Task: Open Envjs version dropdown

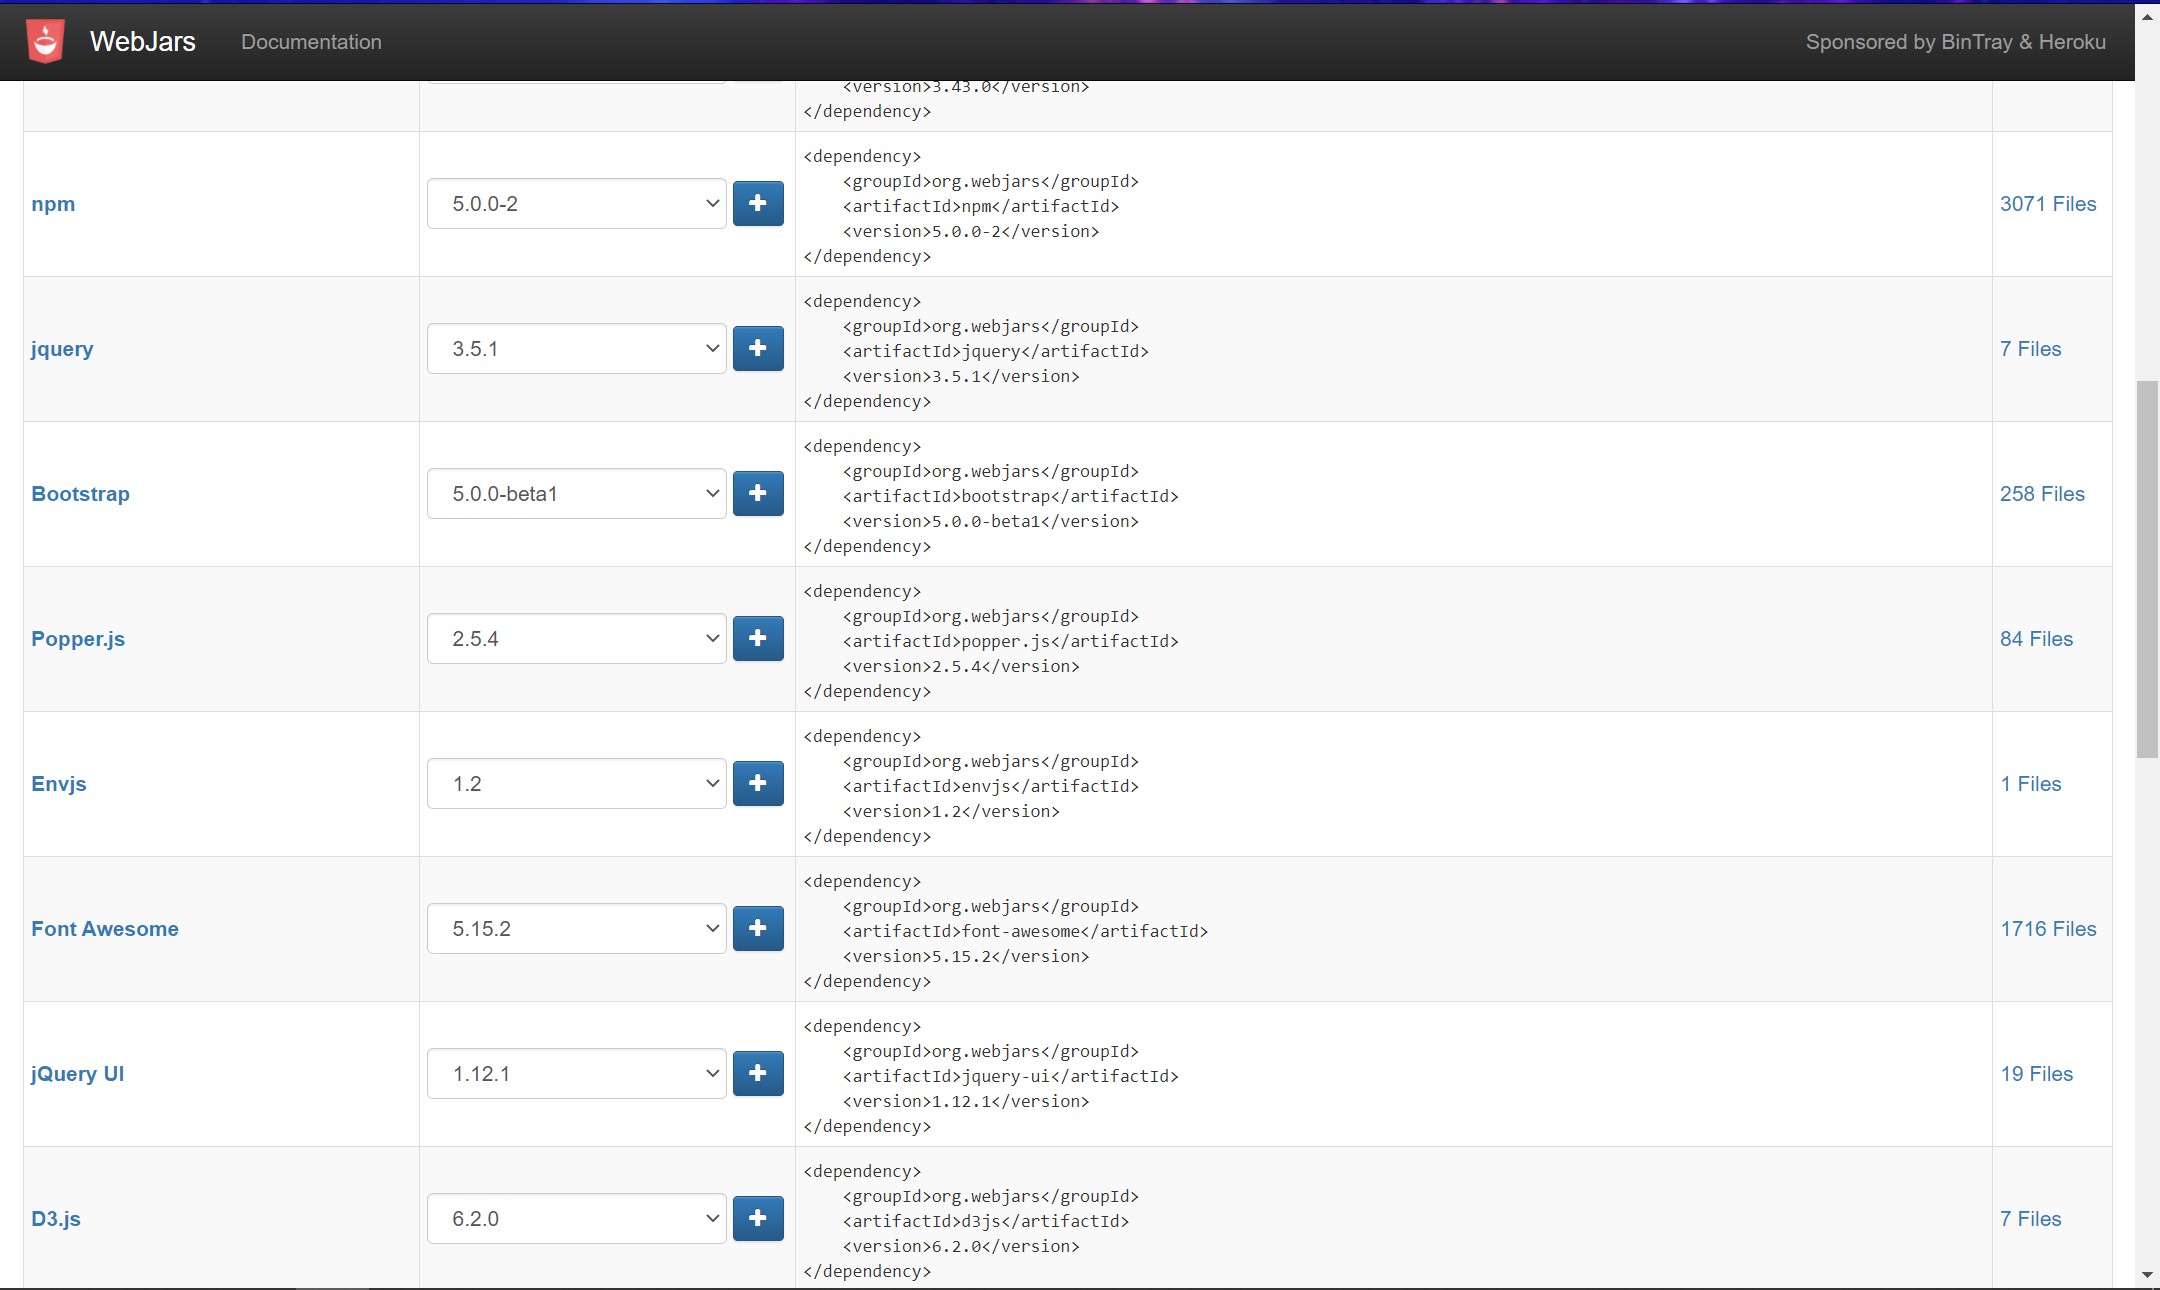Action: click(577, 783)
